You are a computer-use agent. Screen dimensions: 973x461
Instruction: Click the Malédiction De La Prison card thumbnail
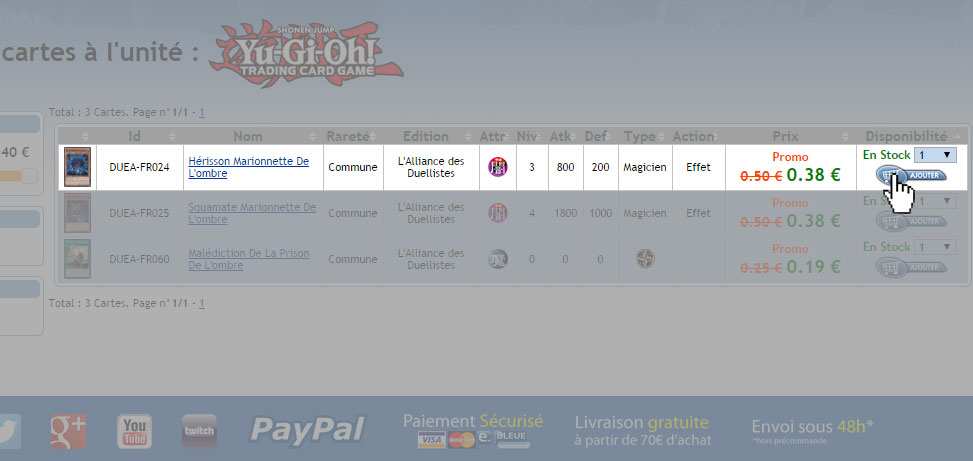point(78,259)
